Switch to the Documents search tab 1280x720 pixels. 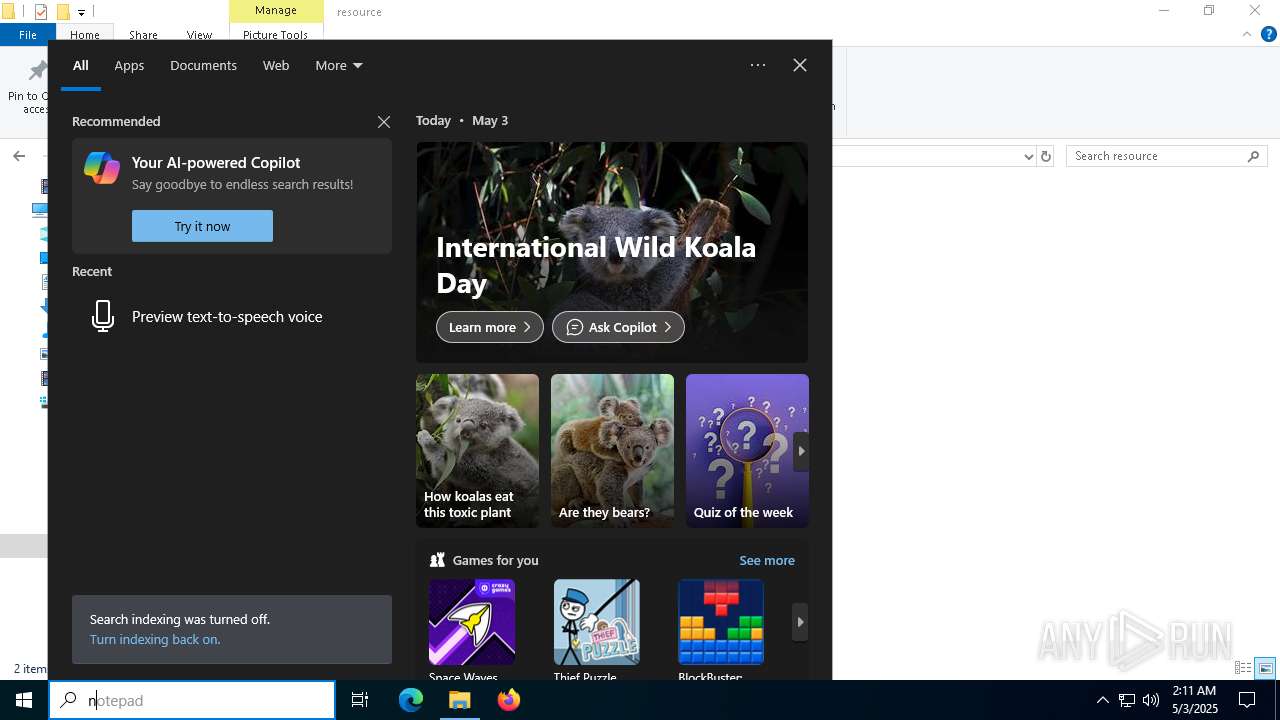click(x=203, y=65)
